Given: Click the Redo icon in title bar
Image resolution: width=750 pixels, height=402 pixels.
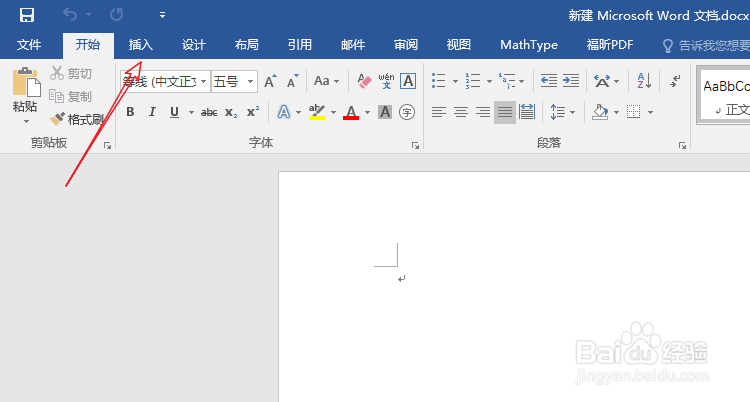Looking at the screenshot, I should [116, 15].
